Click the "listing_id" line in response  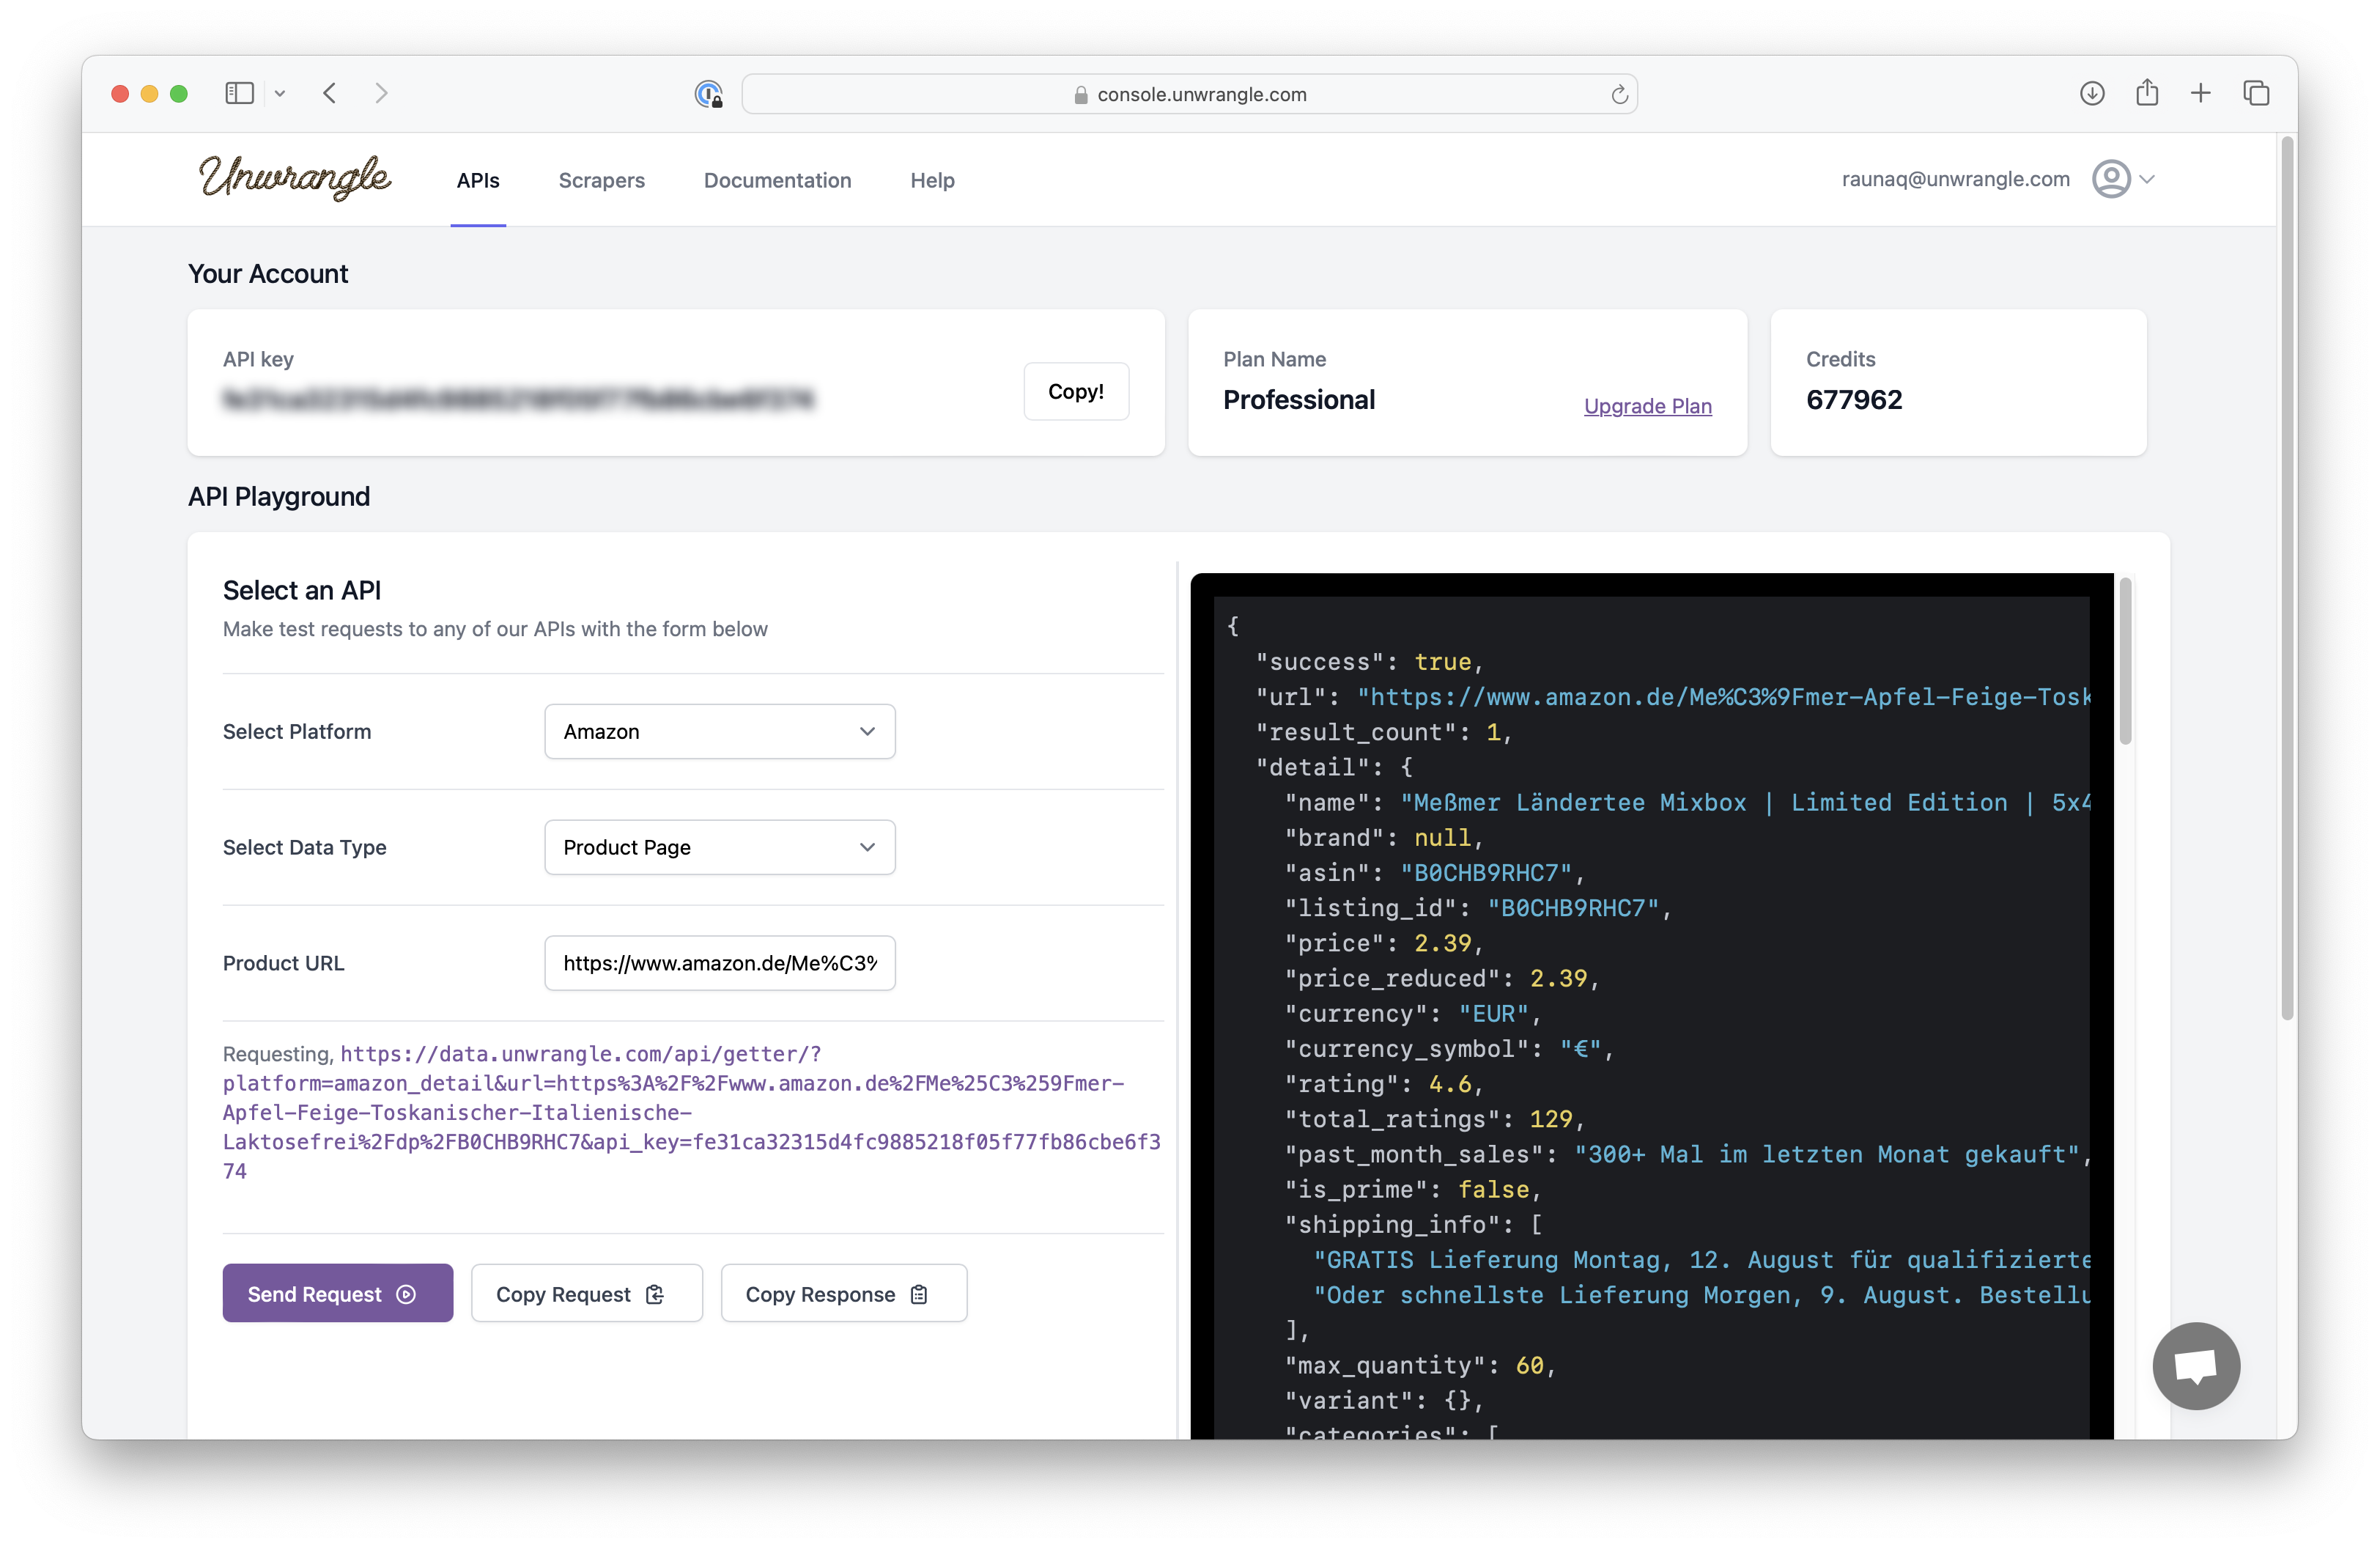(x=1478, y=908)
